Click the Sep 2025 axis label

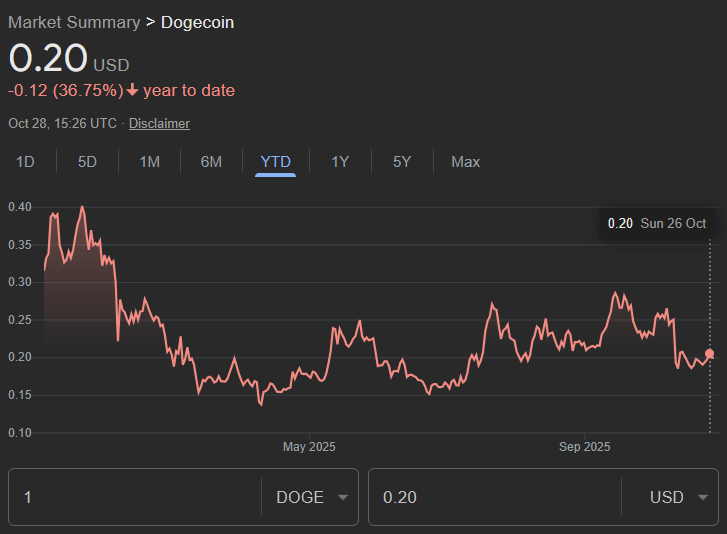coord(584,447)
